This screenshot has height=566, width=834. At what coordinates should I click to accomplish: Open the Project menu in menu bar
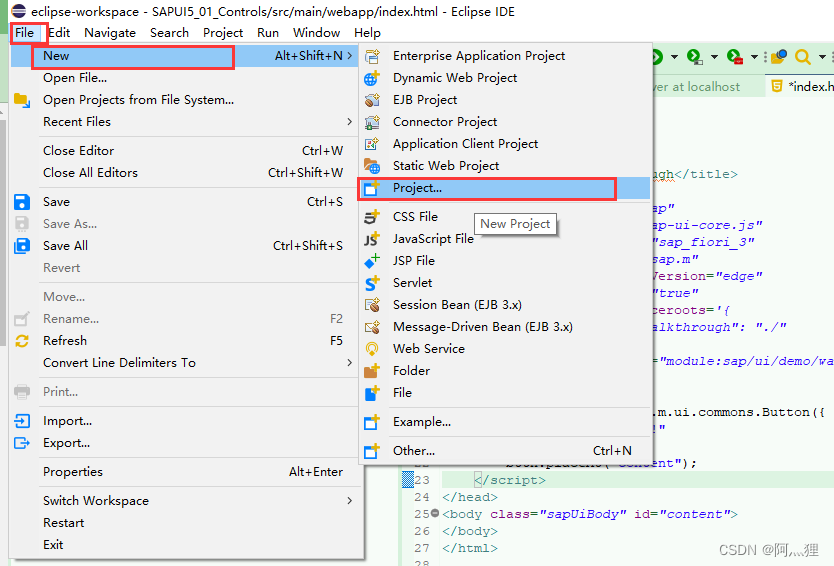(x=223, y=32)
